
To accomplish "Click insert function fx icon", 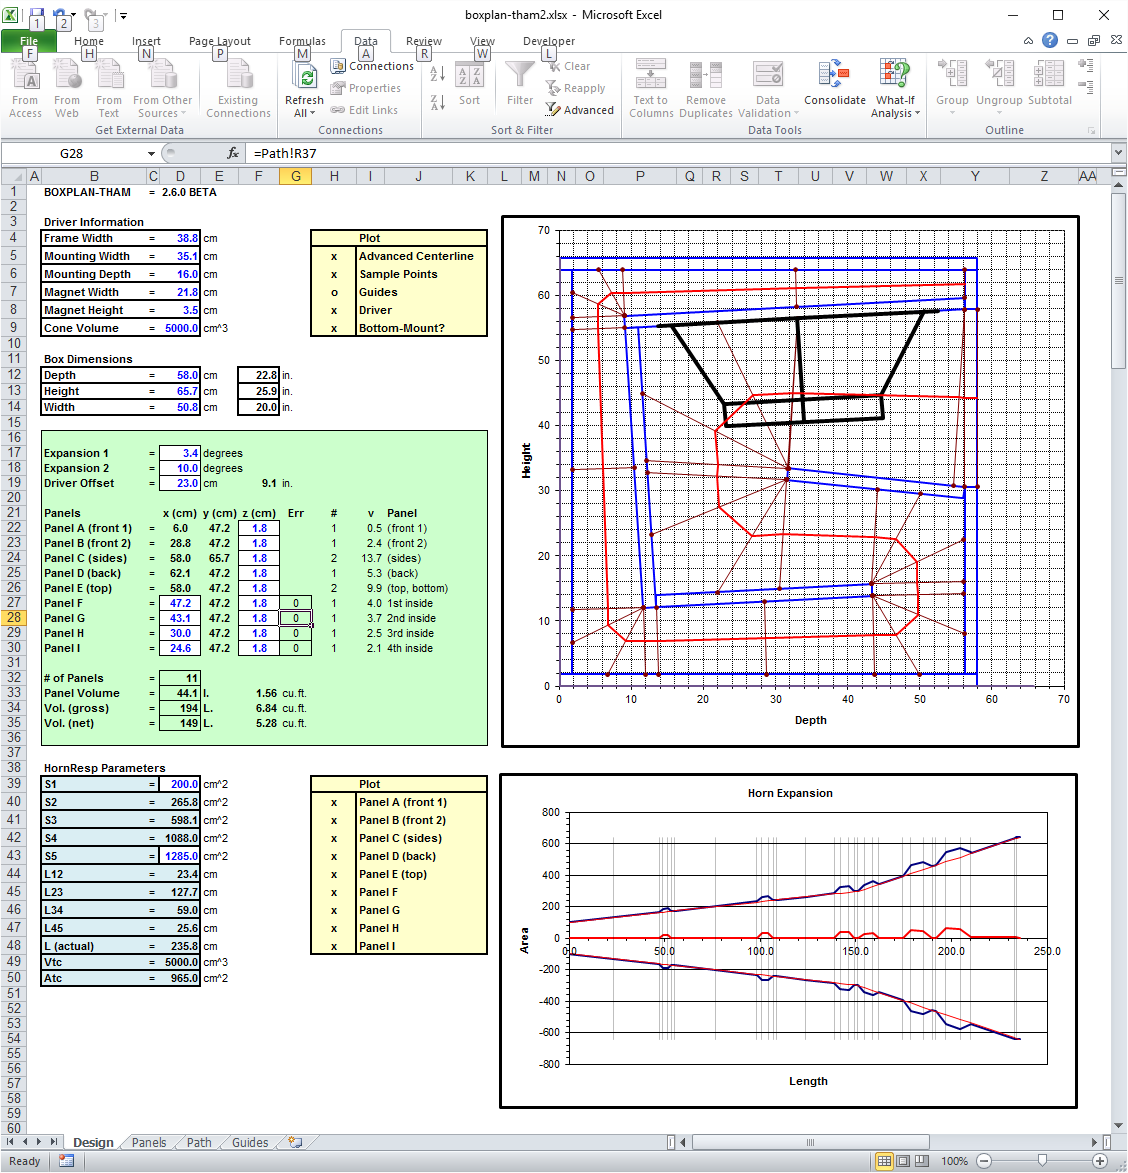I will tap(233, 153).
